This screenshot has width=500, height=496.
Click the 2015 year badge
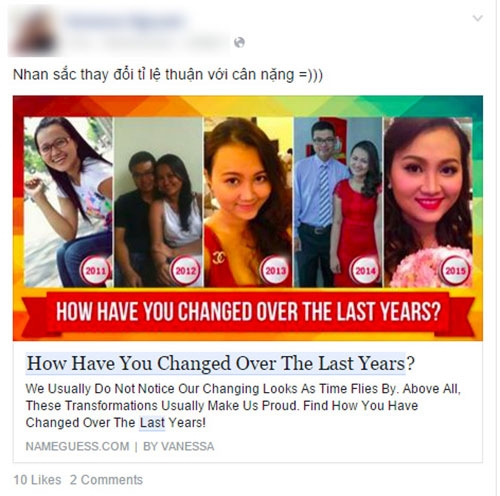pos(455,270)
